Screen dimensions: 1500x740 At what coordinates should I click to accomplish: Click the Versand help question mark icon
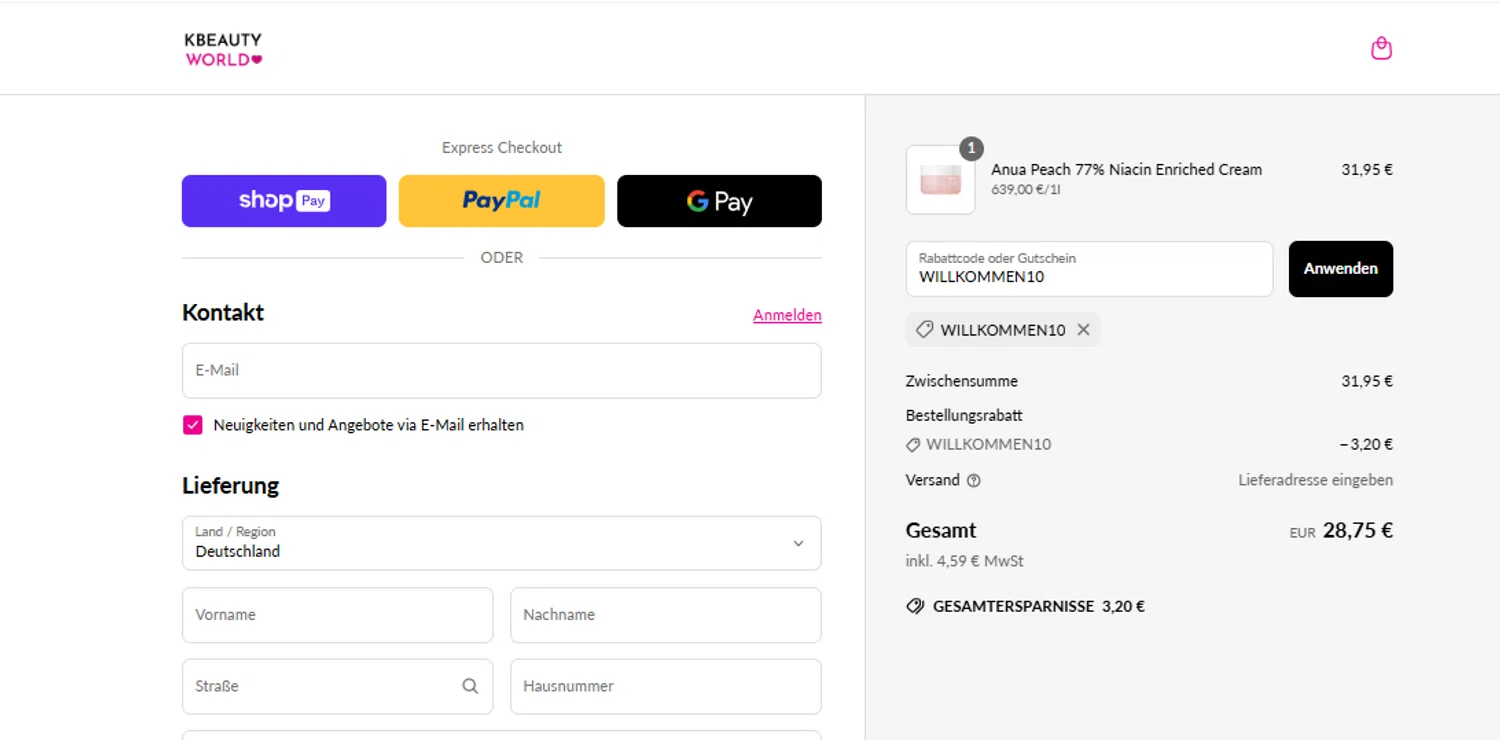(x=973, y=480)
